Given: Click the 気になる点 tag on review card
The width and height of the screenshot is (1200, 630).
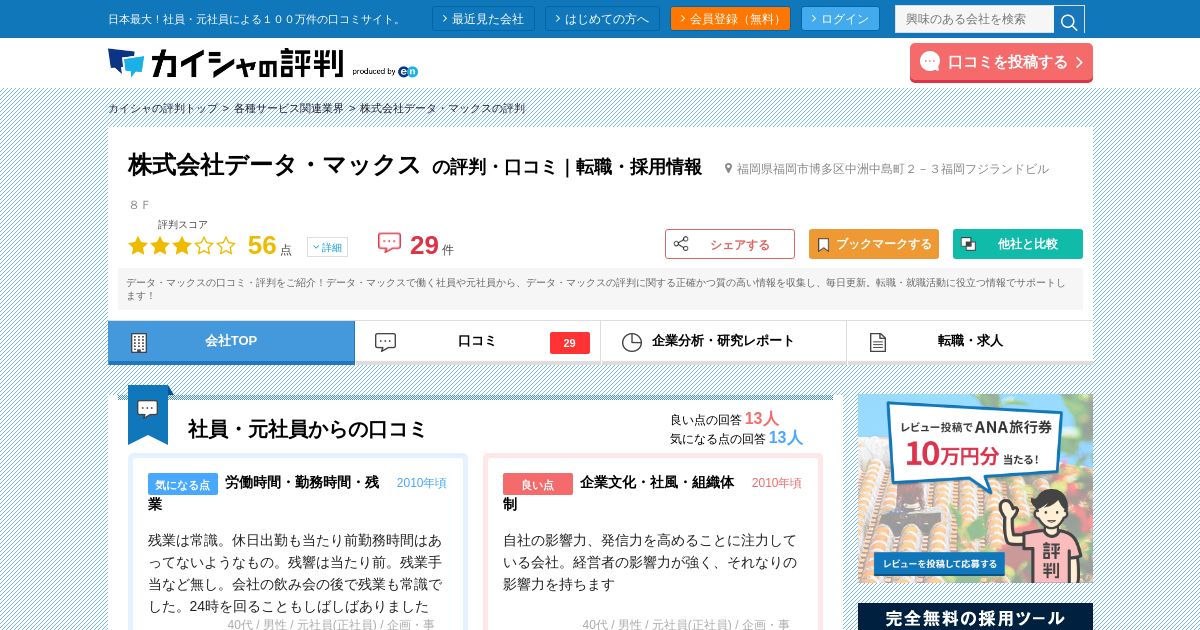Looking at the screenshot, I should click(x=183, y=484).
